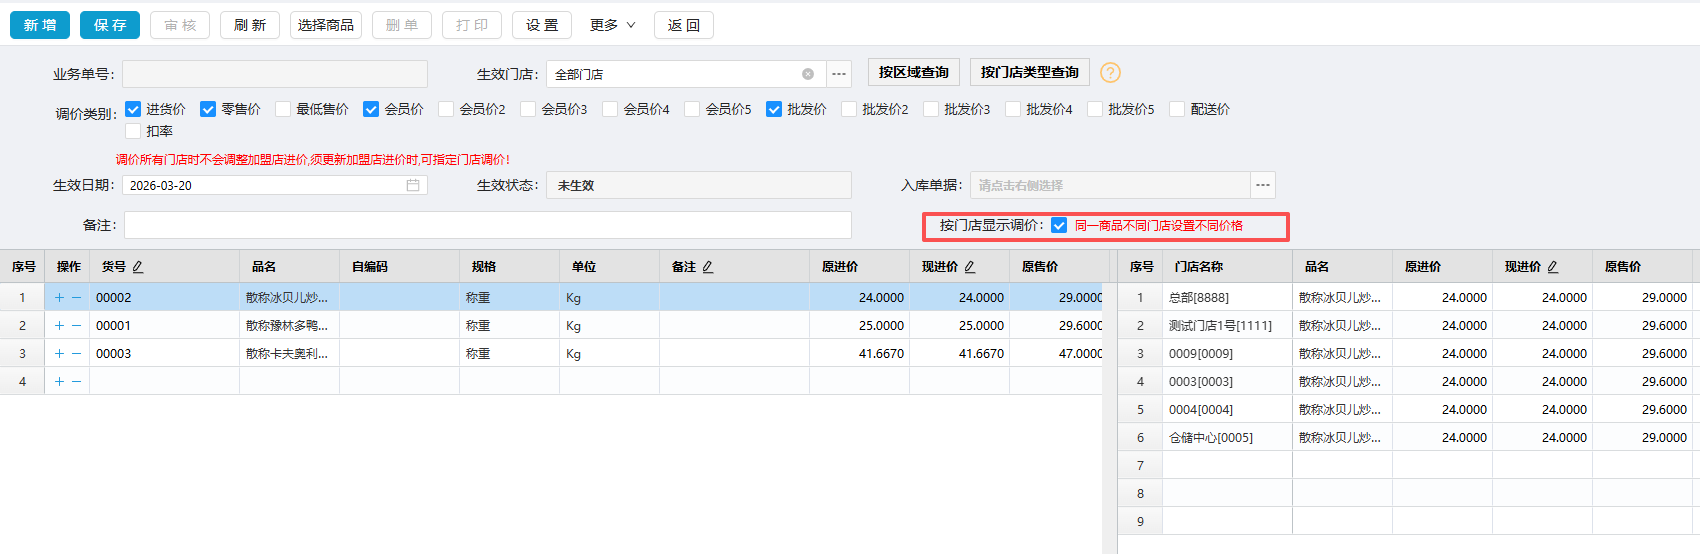Toggle the 按门店显示调价 checkbox
Screen dimensions: 1700x554
click(x=1059, y=226)
